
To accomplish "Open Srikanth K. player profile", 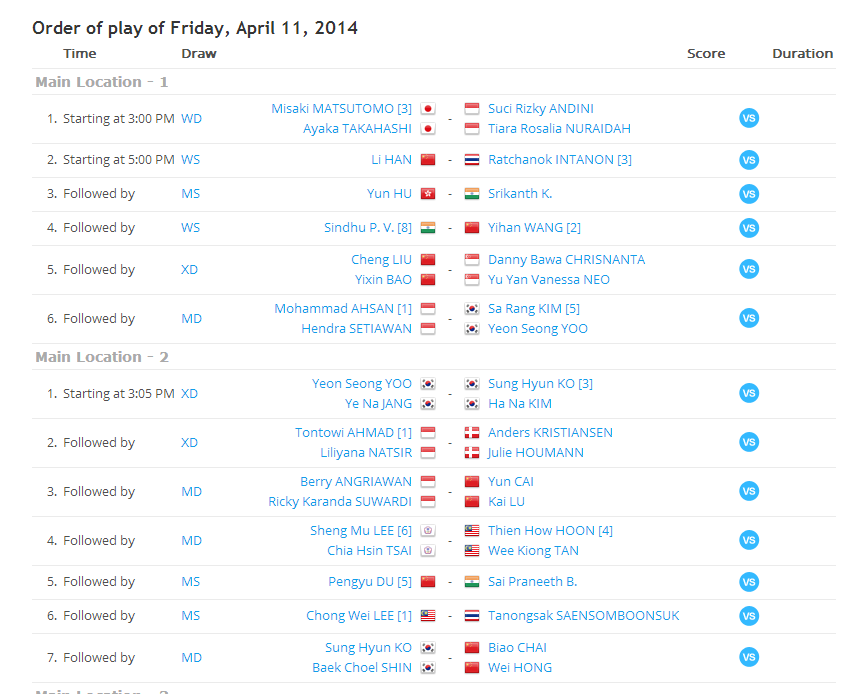I will (x=520, y=194).
